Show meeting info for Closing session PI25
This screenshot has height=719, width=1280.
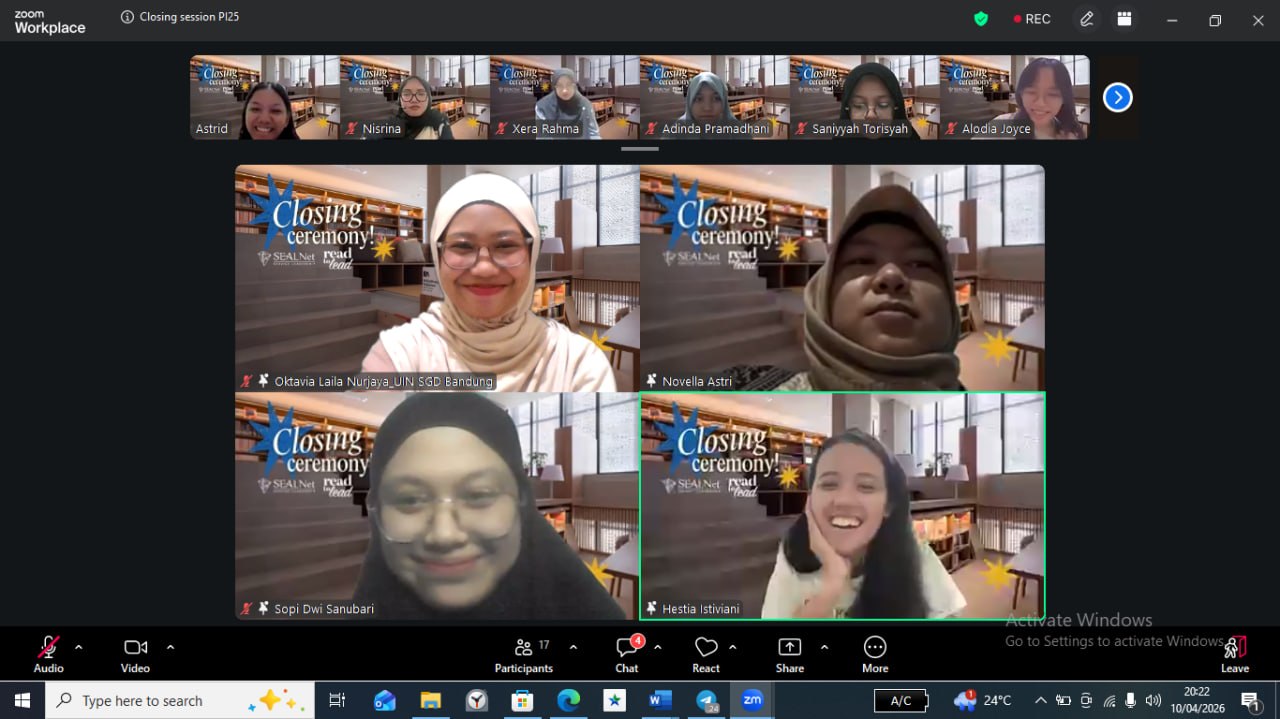[127, 17]
